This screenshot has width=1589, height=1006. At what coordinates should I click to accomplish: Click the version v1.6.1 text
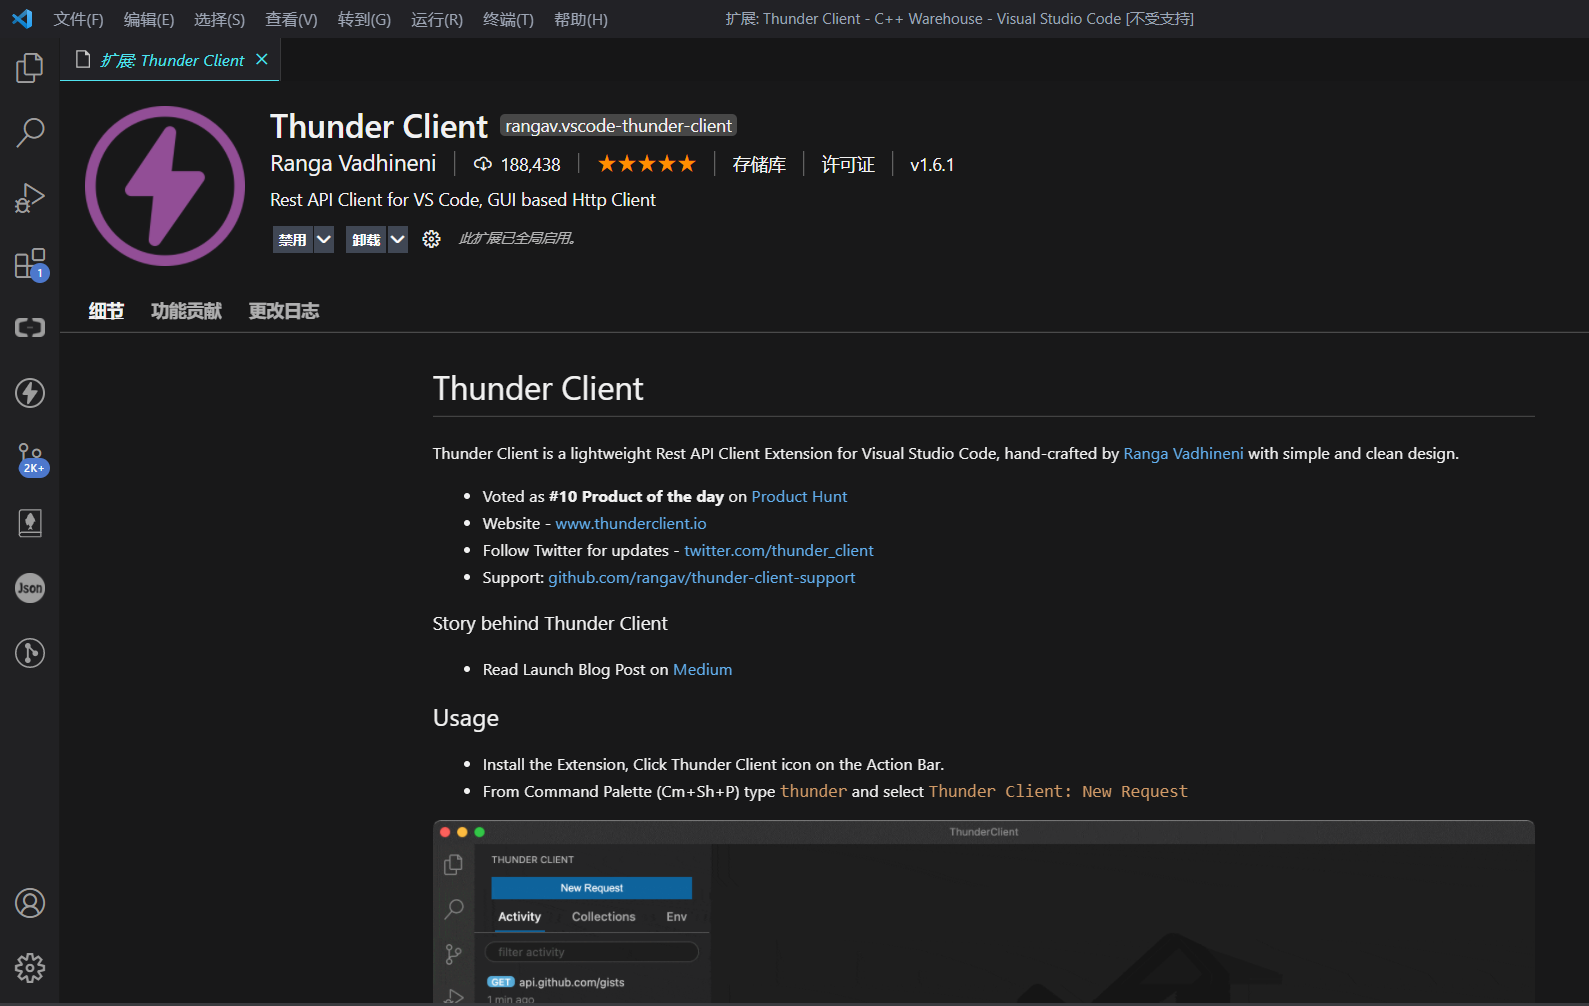tap(932, 164)
